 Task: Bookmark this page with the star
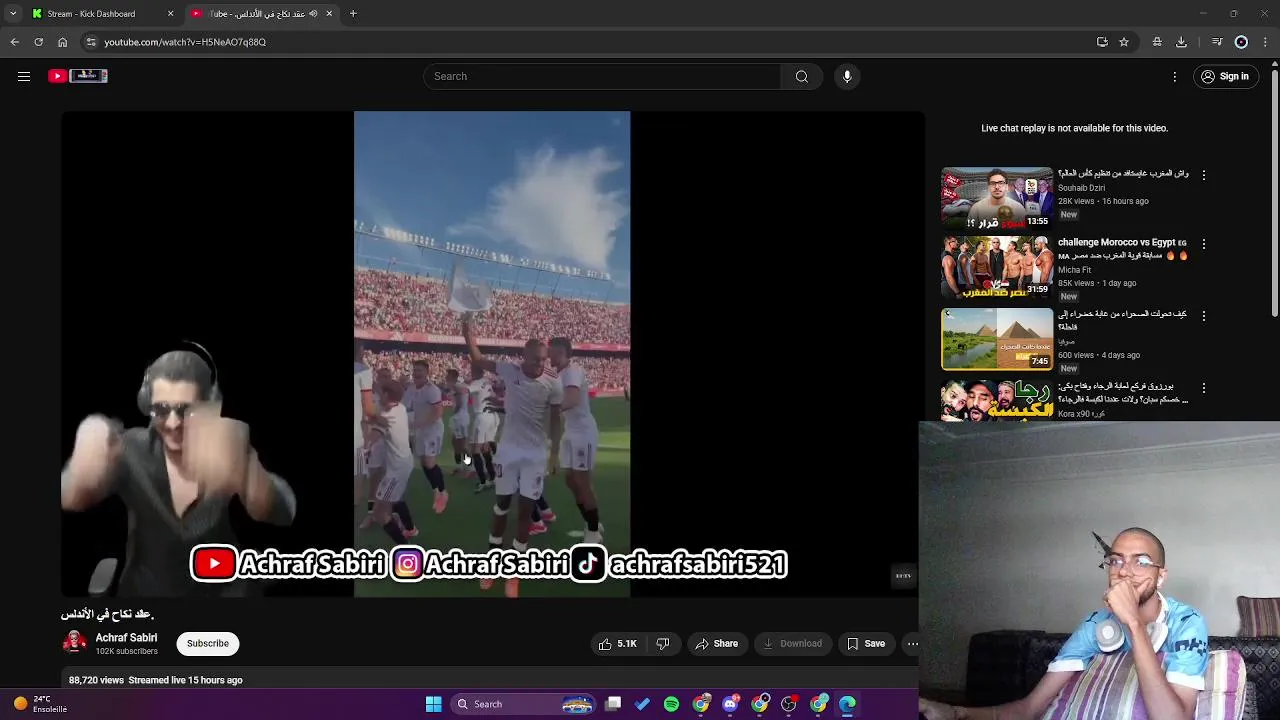(x=1124, y=42)
